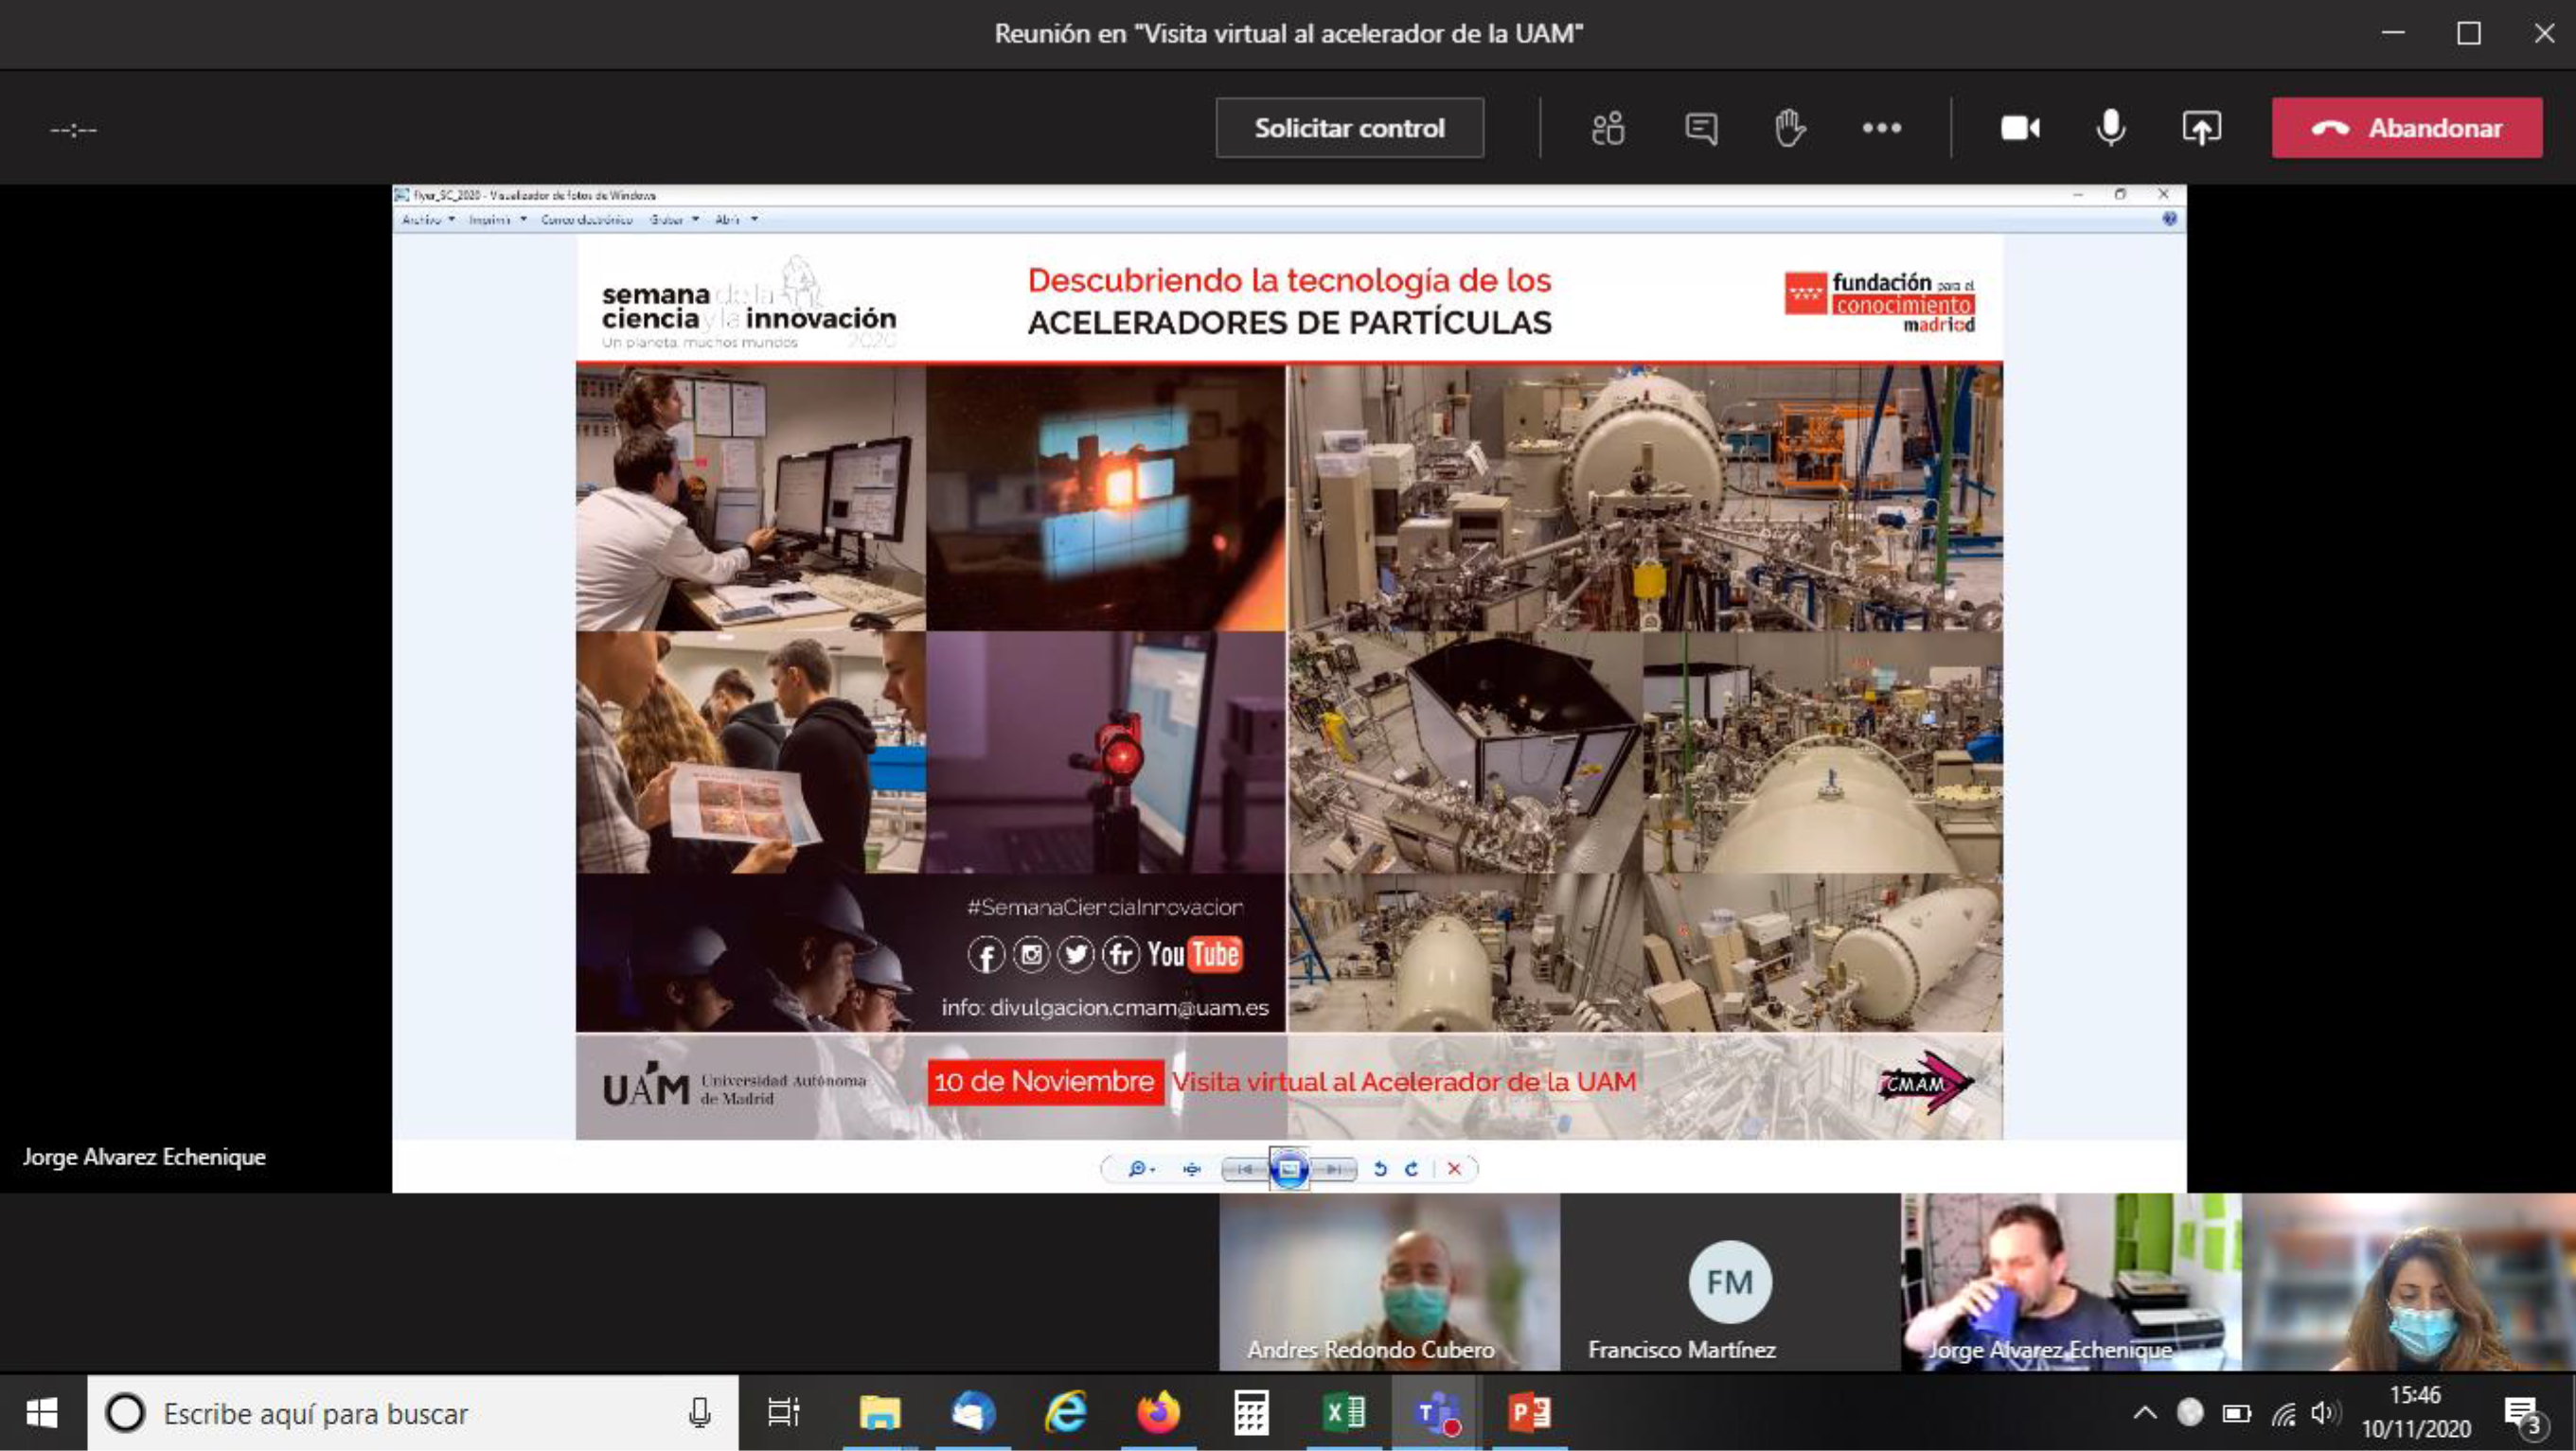This screenshot has width=2576, height=1451.
Task: Toggle the system volume icon
Action: (x=2322, y=1412)
